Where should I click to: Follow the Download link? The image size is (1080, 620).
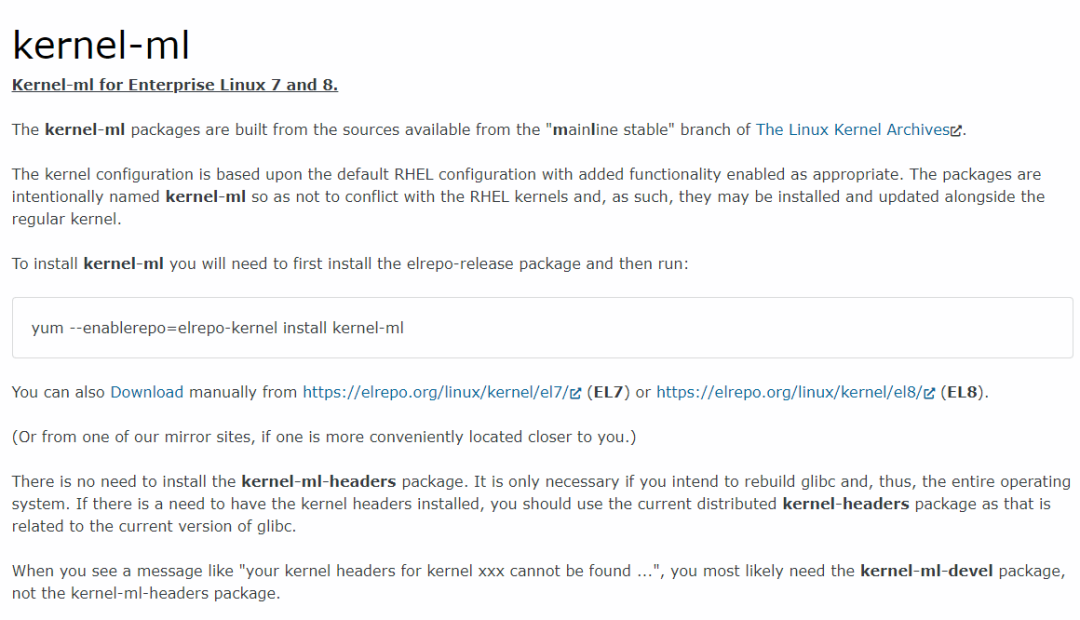click(147, 392)
